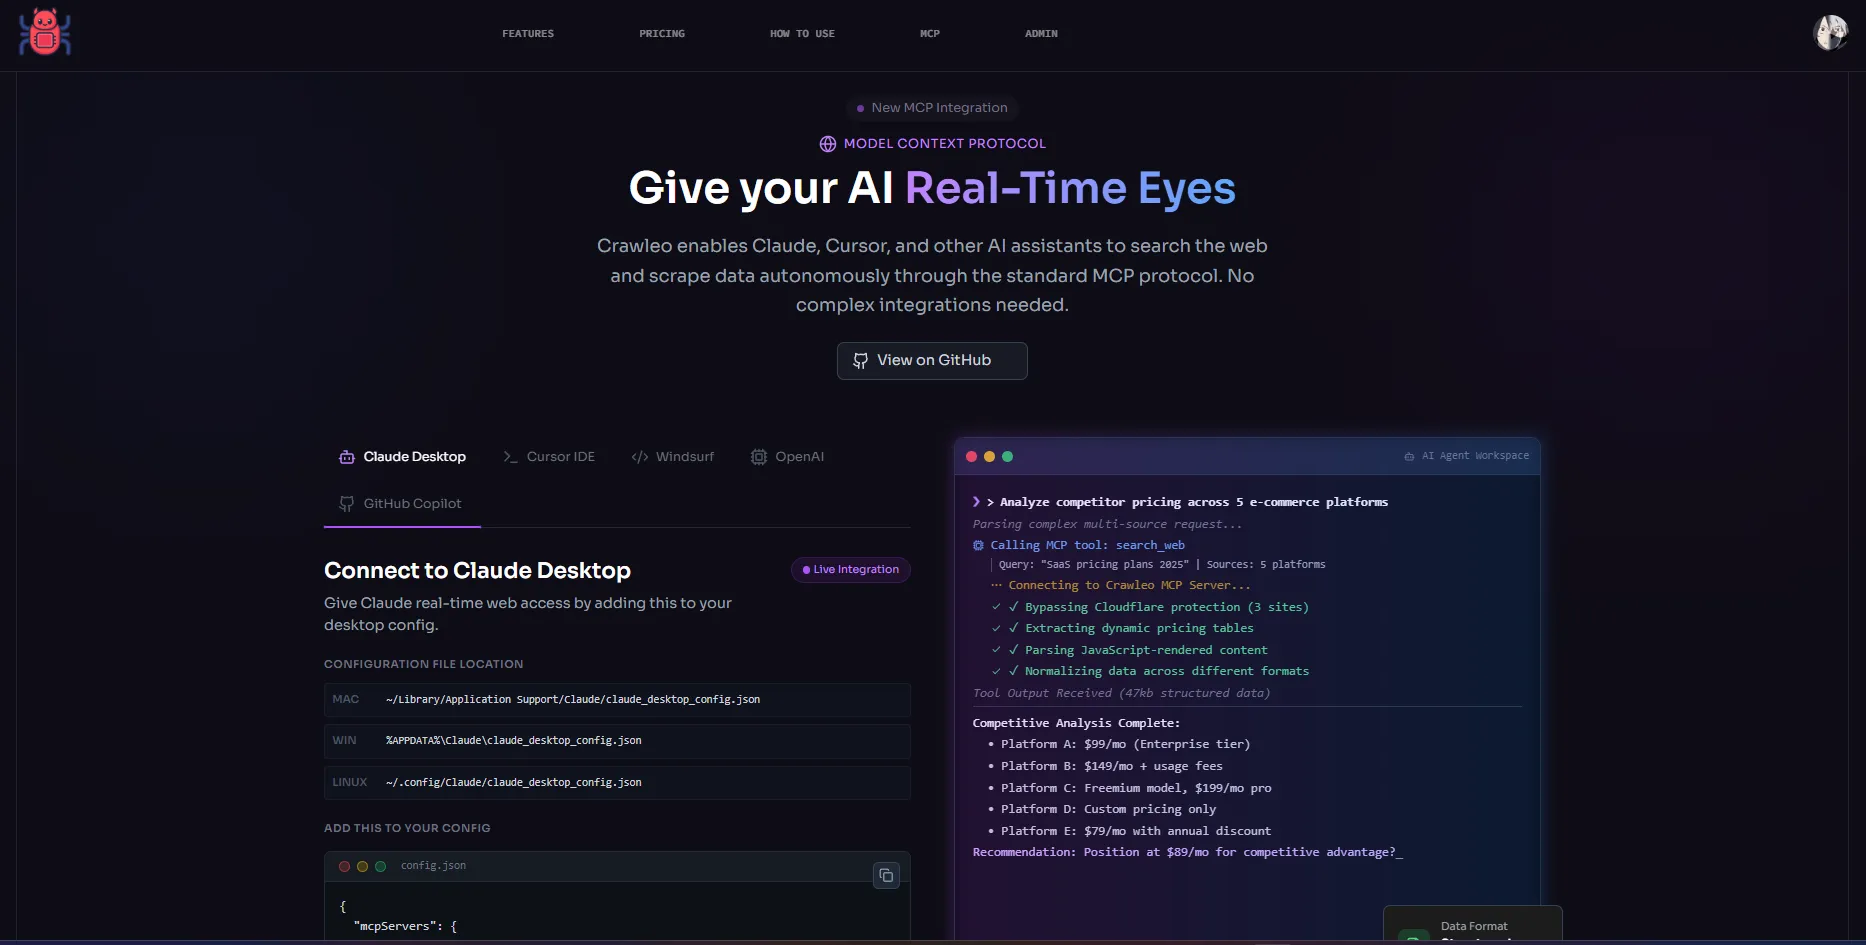Click the Live Integration badge
This screenshot has height=945, width=1866.
click(850, 570)
